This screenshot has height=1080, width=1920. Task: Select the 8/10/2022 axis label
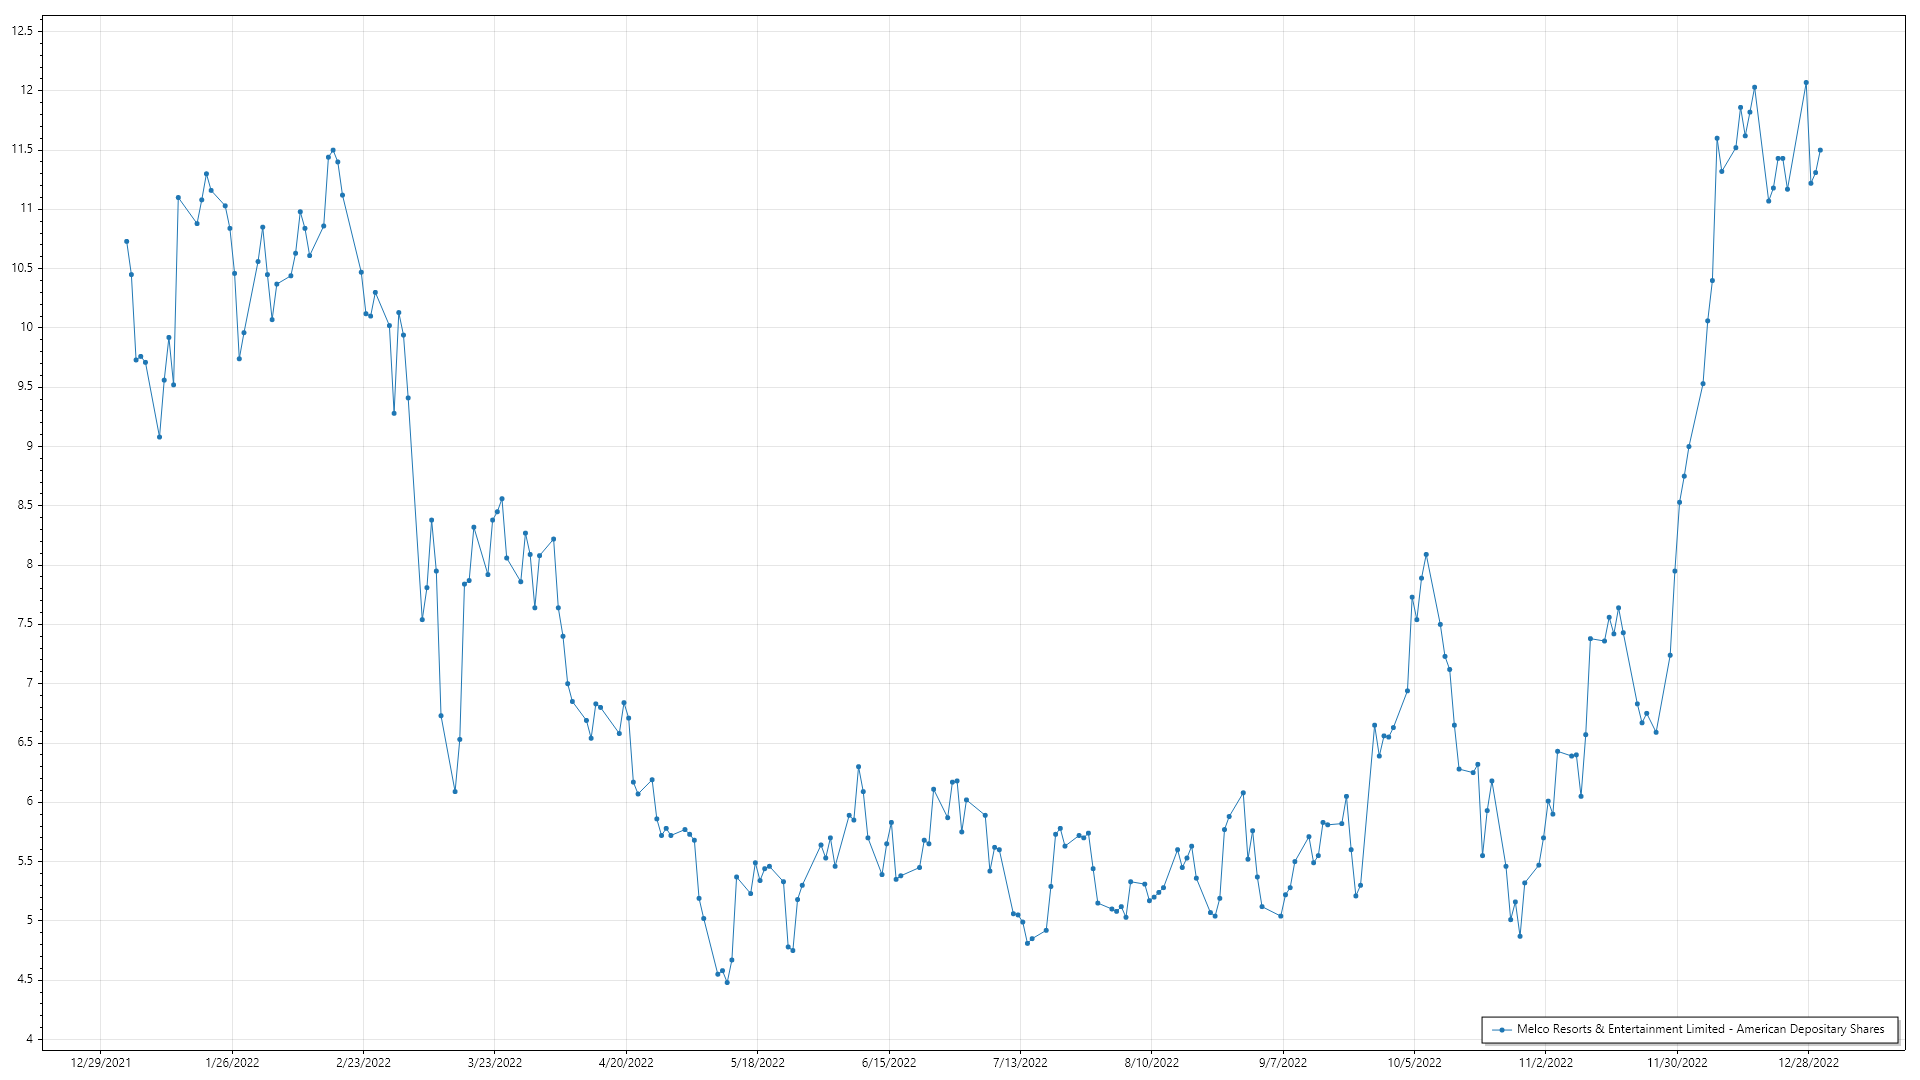tap(1151, 1062)
